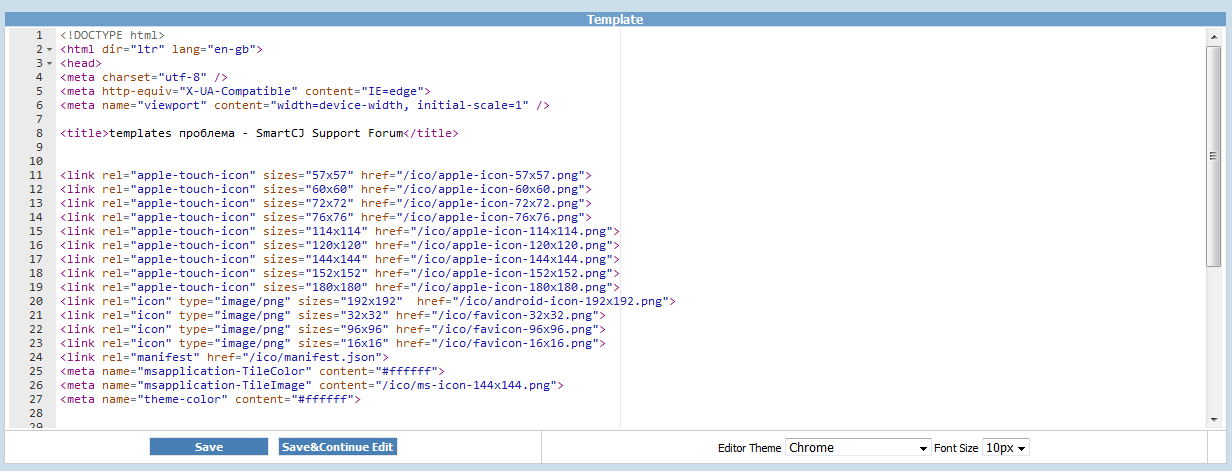The width and height of the screenshot is (1232, 471).
Task: Open the Font Size dropdown
Action: (1006, 448)
